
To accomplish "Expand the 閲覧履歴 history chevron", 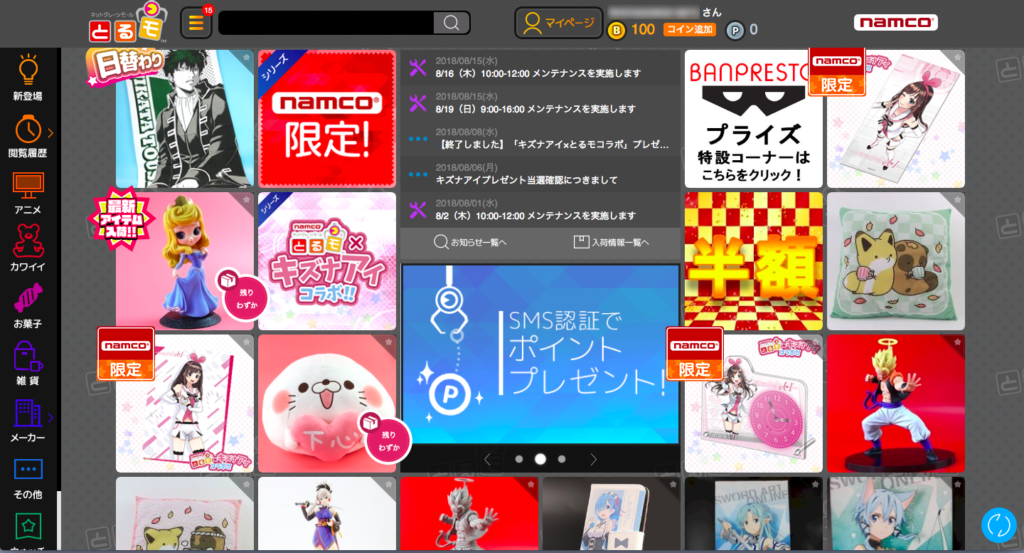I will point(51,133).
